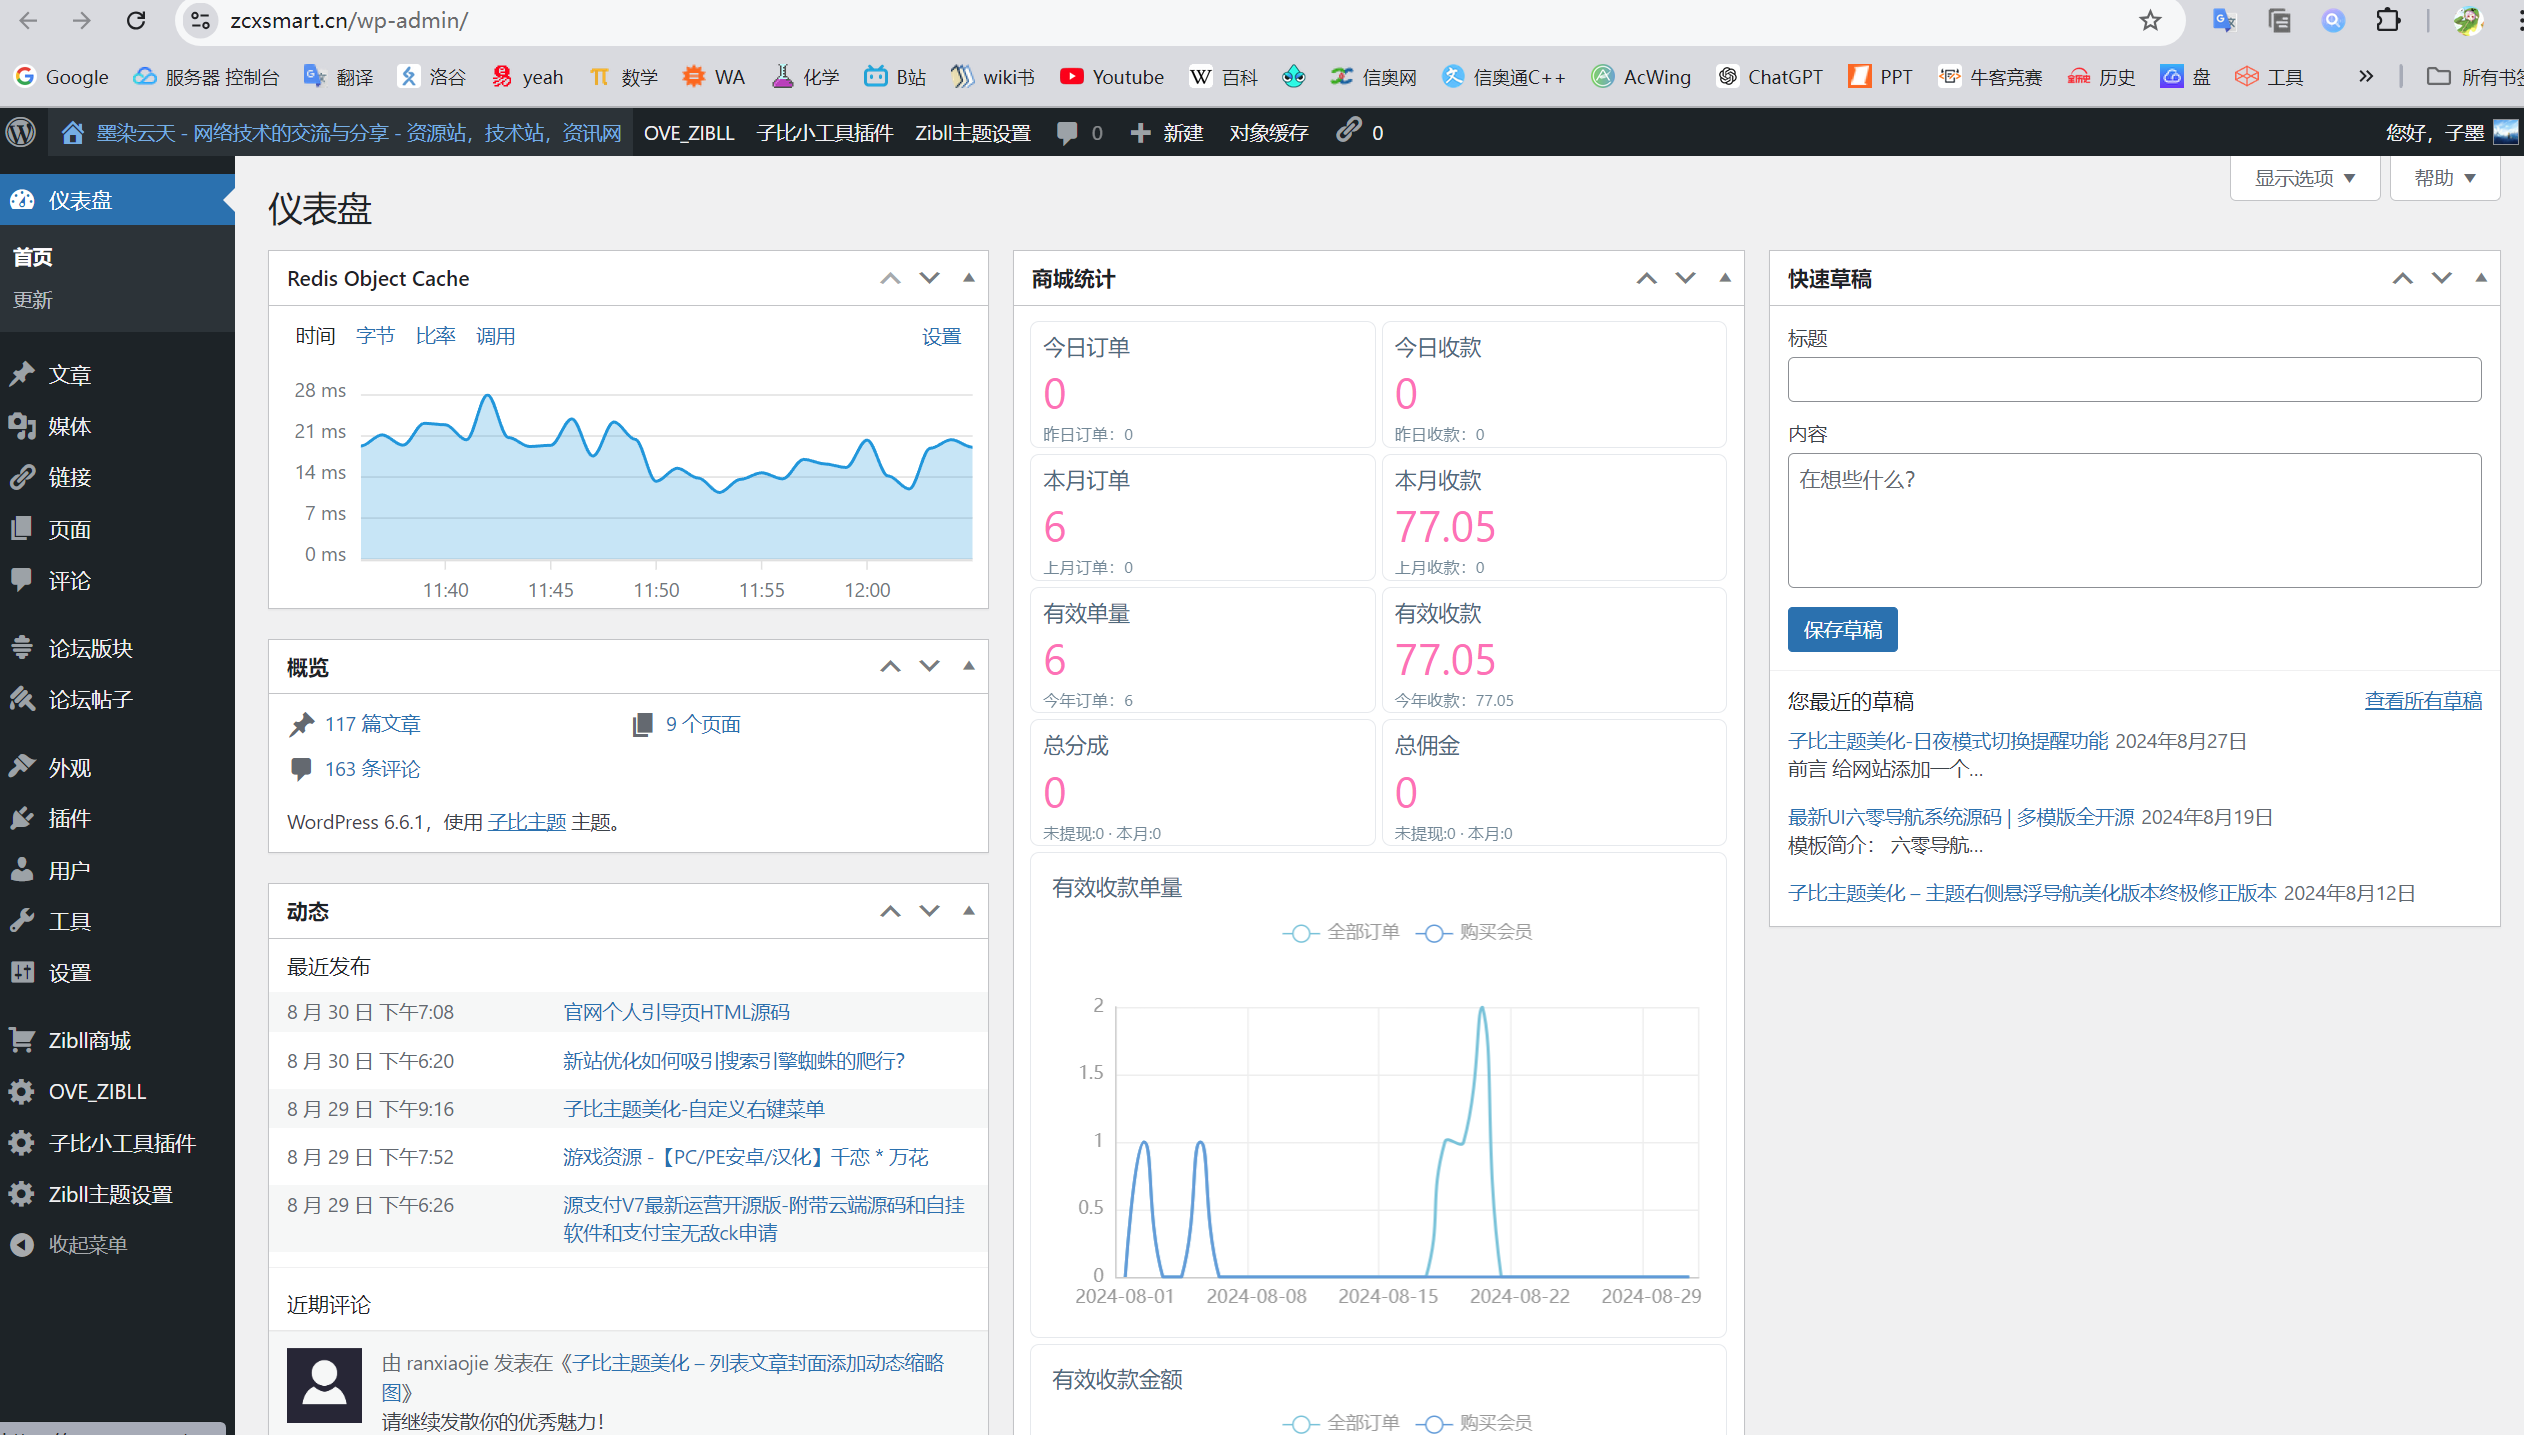Click the 标题 draft title field
Image resolution: width=2524 pixels, height=1435 pixels.
[2134, 380]
